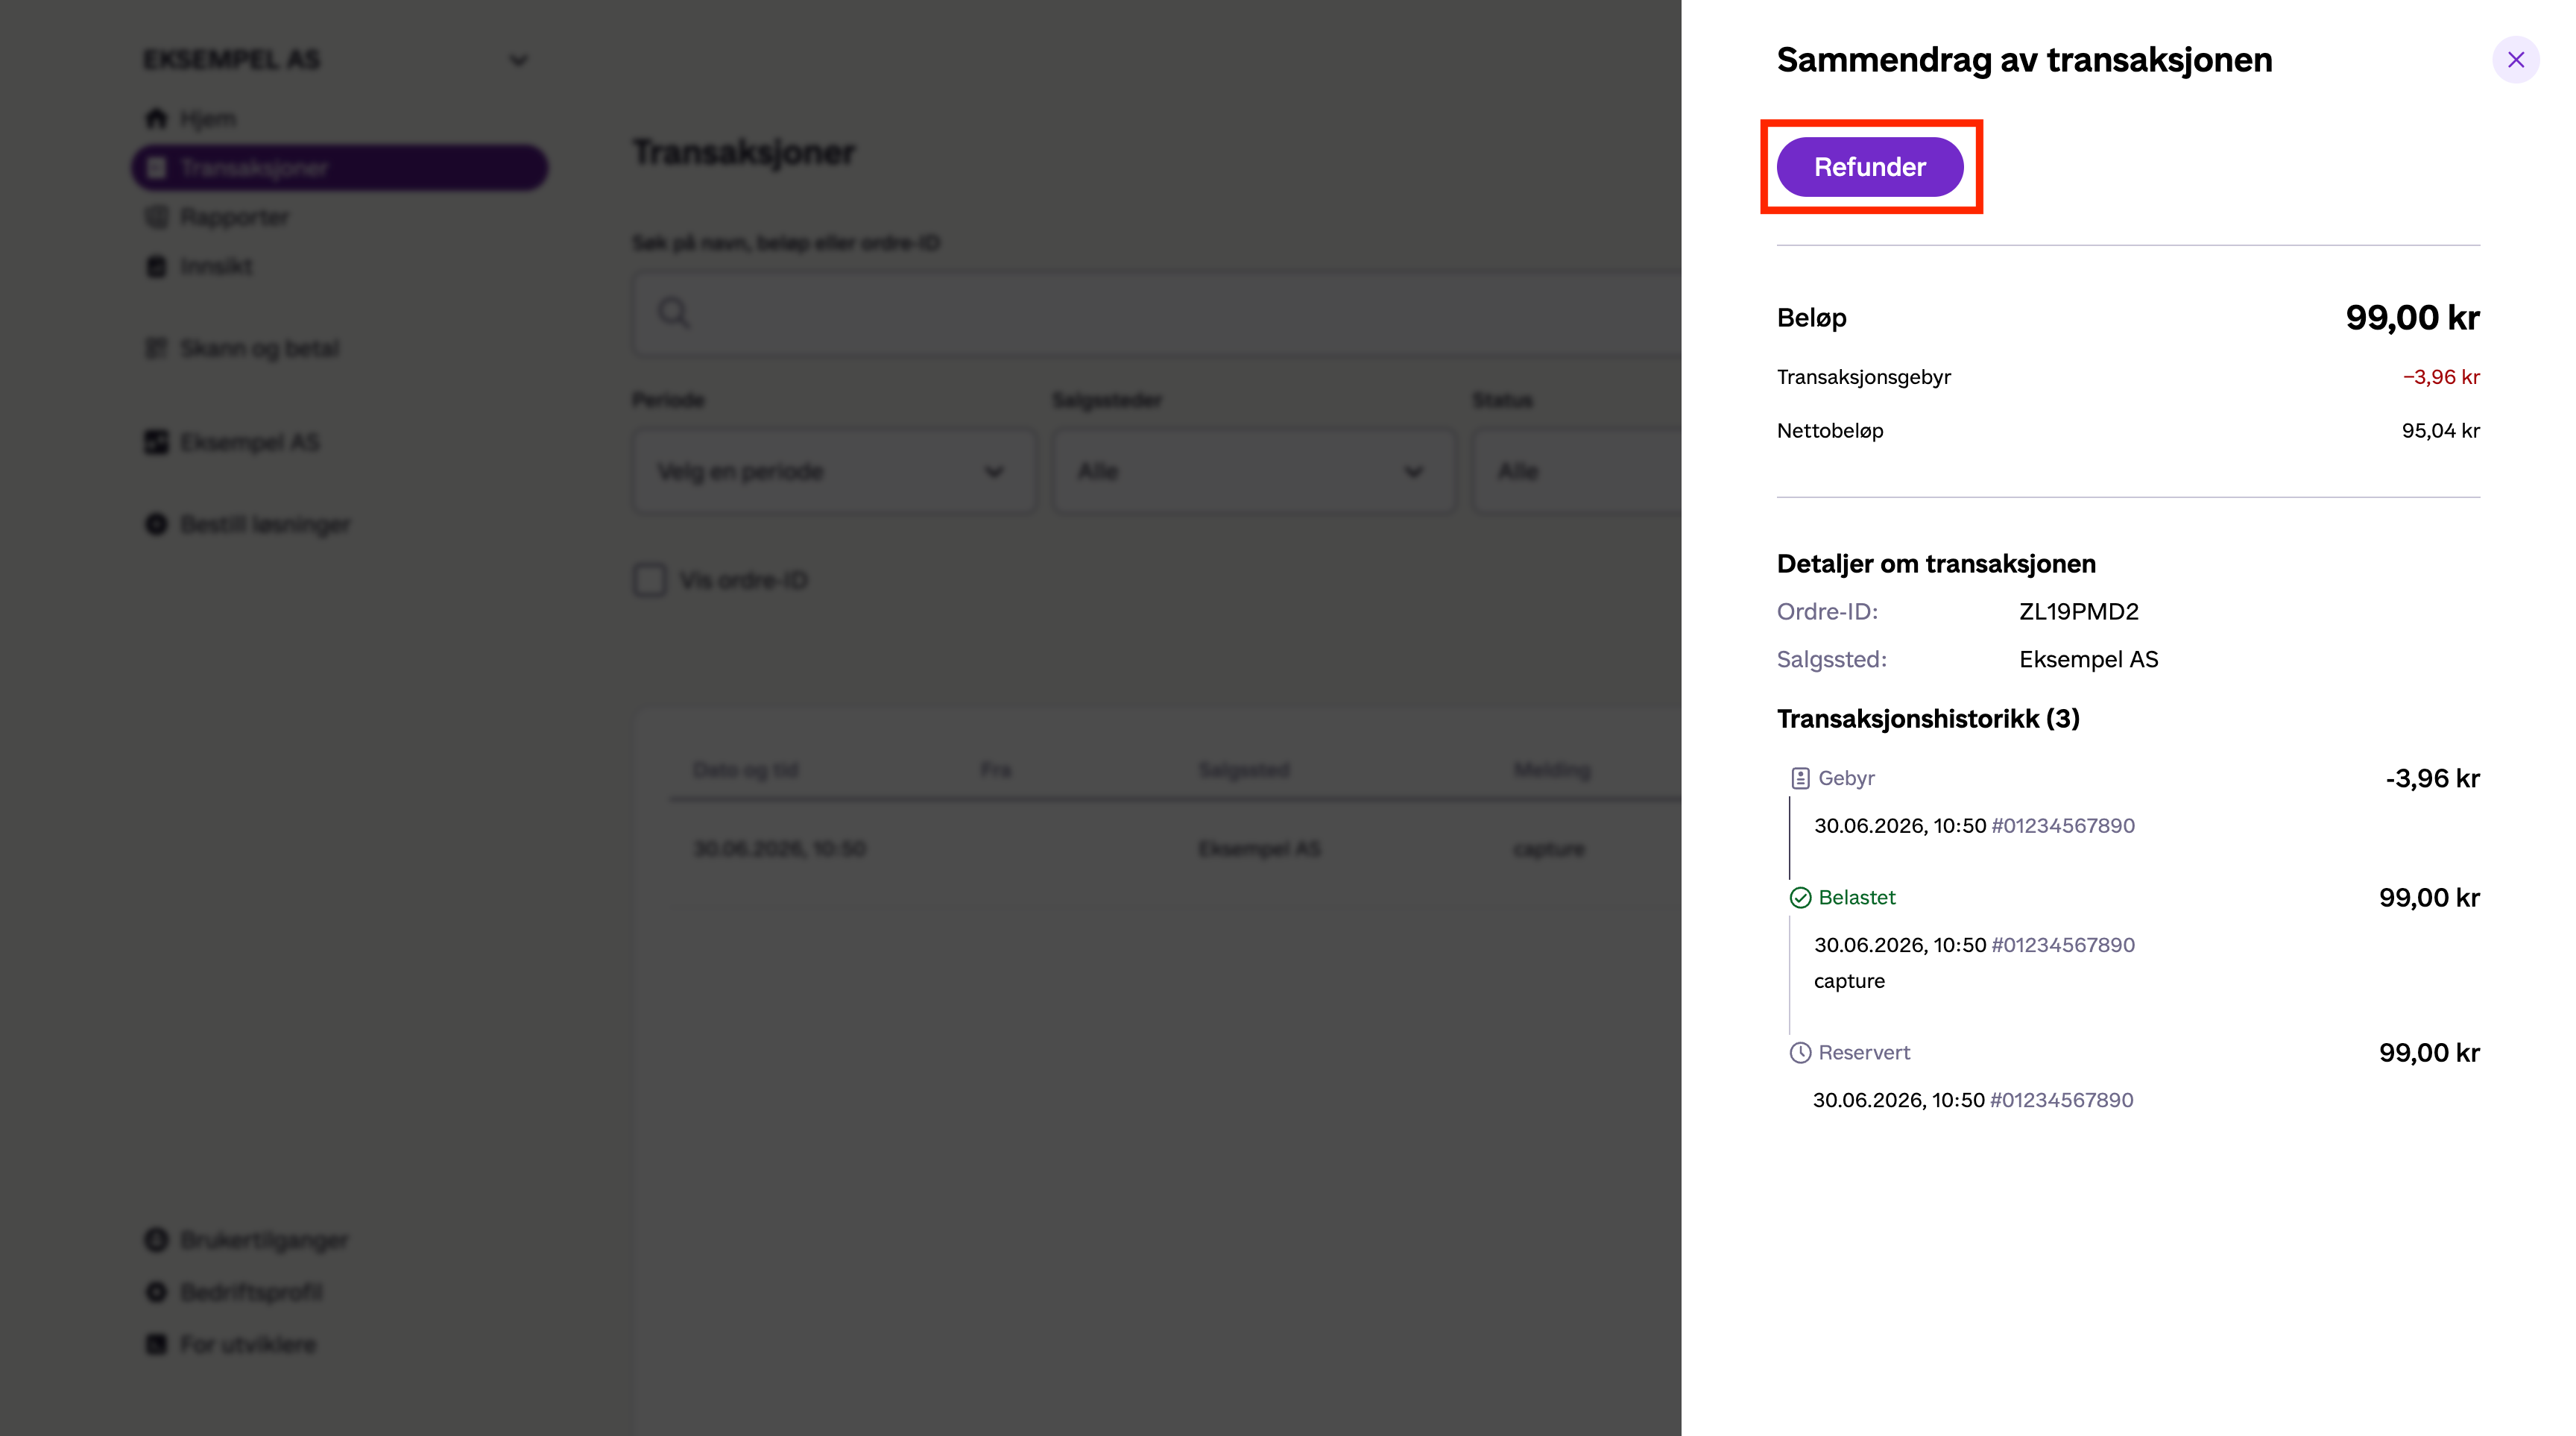
Task: Click the Bestill løsninger plus icon
Action: pyautogui.click(x=156, y=524)
